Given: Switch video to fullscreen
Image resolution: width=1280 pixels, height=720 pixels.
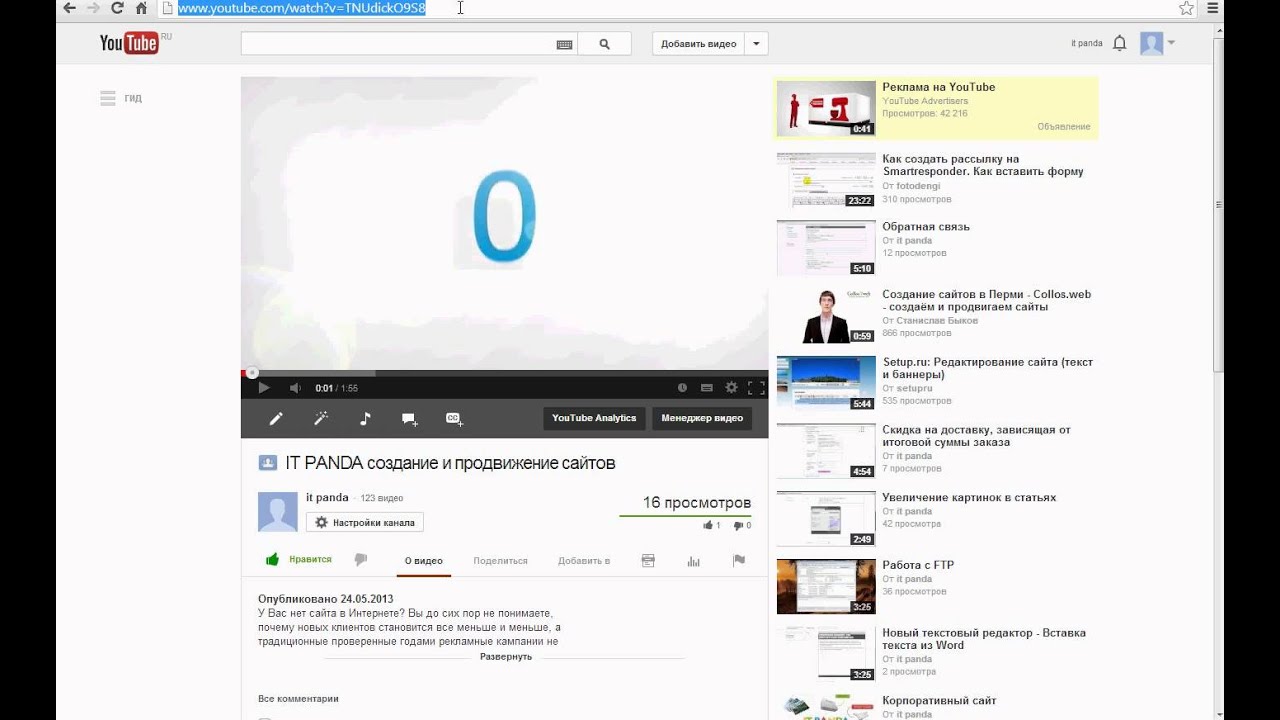Looking at the screenshot, I should pyautogui.click(x=756, y=388).
